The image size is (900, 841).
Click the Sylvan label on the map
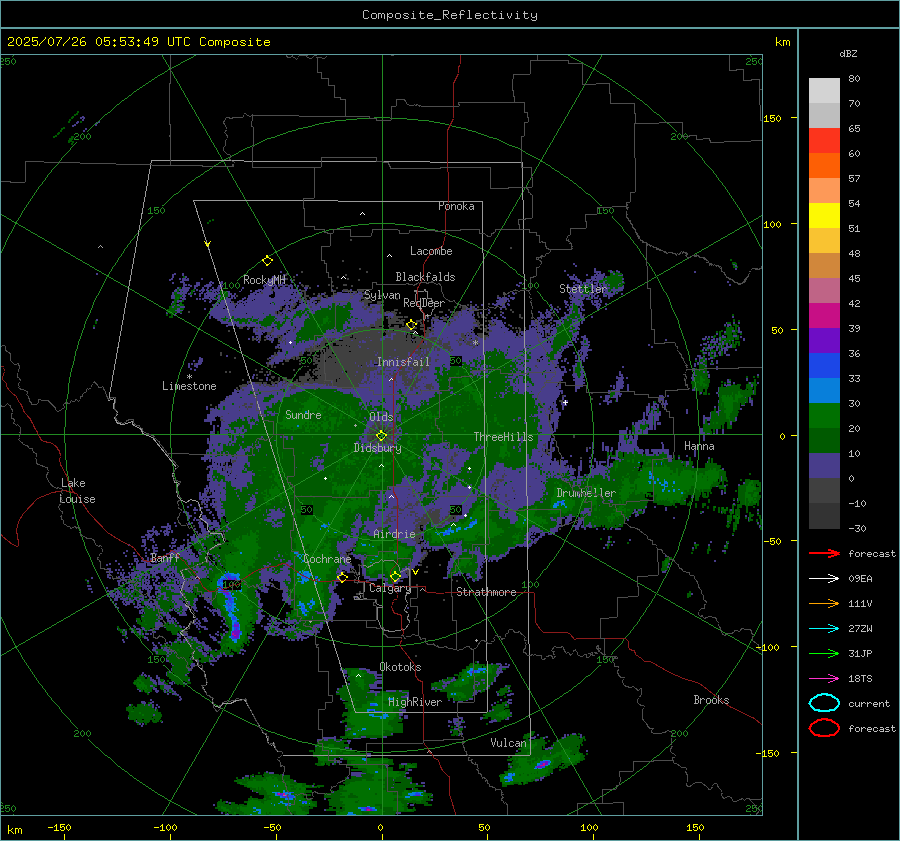click(382, 295)
